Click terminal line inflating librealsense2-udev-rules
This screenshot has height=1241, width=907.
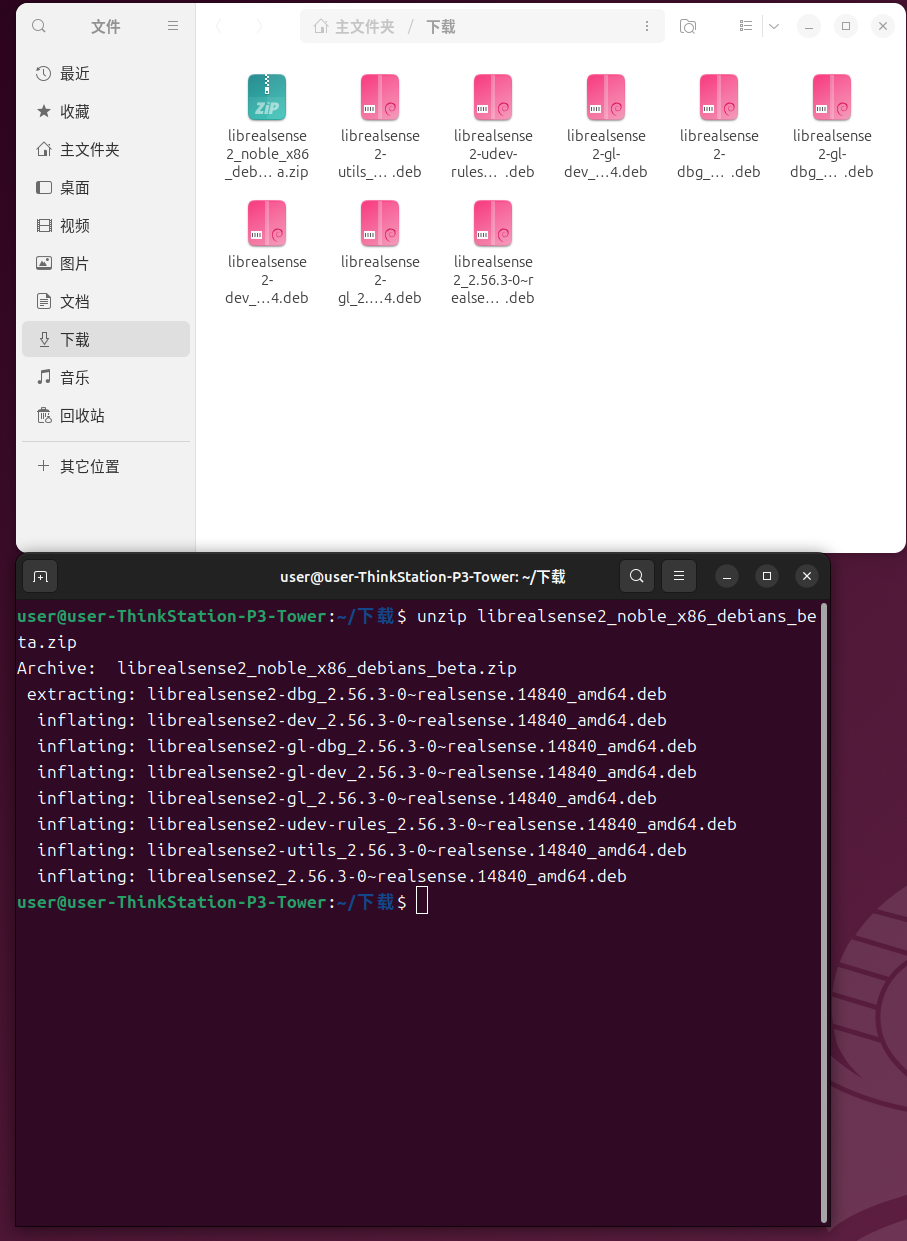pos(387,824)
